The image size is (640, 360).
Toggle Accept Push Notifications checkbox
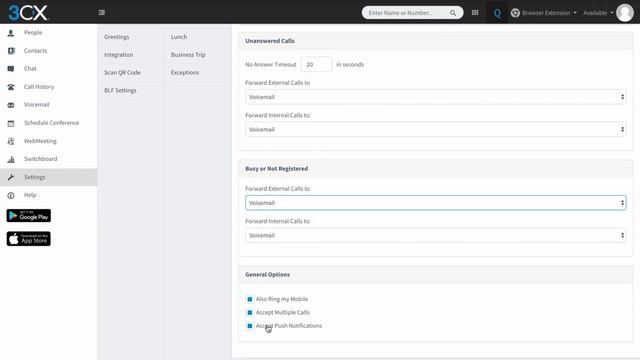pyautogui.click(x=250, y=326)
